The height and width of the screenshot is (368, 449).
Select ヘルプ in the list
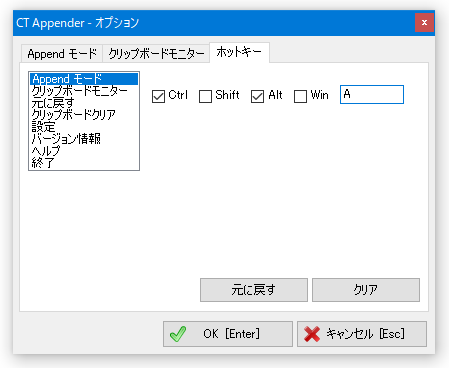click(84, 151)
